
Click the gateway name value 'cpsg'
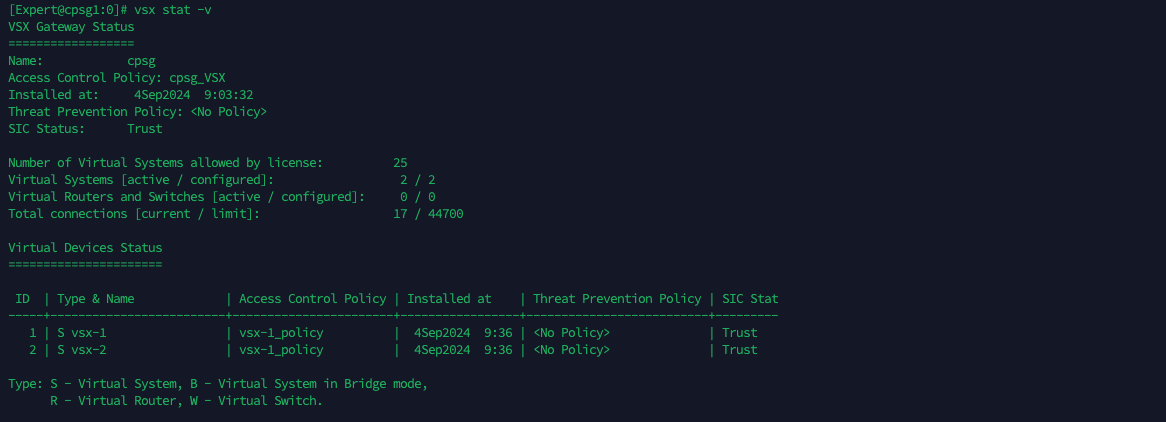coord(141,61)
